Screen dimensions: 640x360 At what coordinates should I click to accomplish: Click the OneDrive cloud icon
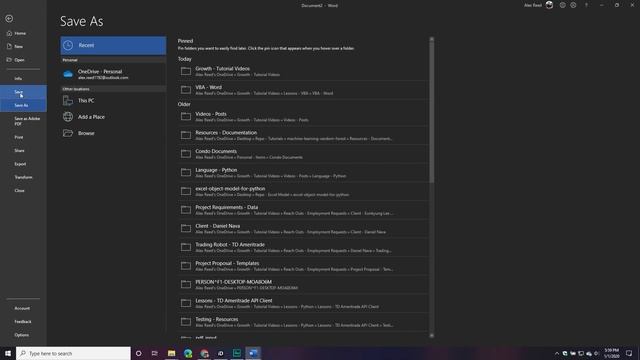(x=68, y=74)
